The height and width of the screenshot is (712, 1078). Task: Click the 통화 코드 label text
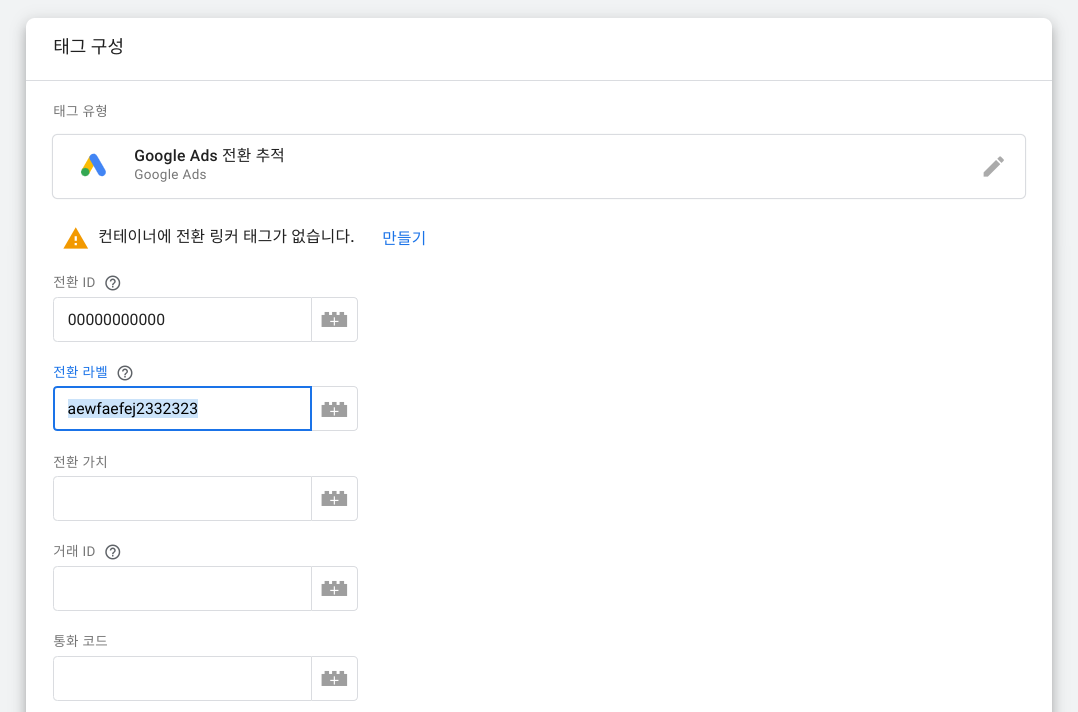pyautogui.click(x=80, y=641)
